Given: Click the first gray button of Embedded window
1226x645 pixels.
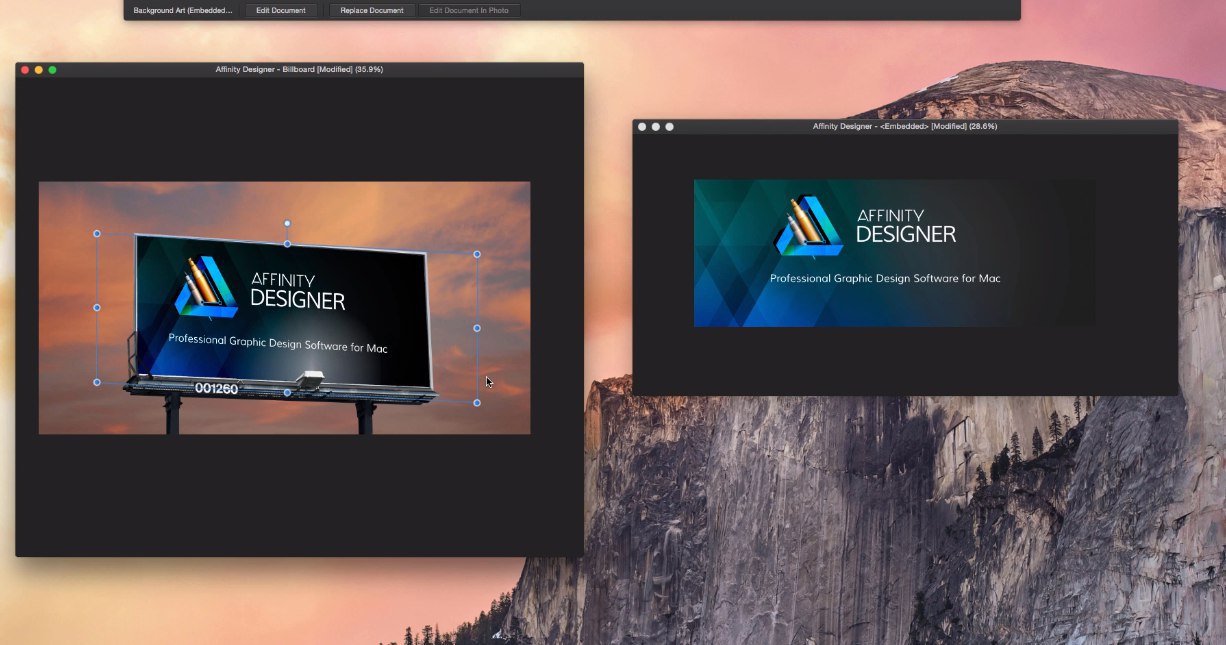Looking at the screenshot, I should pyautogui.click(x=642, y=127).
